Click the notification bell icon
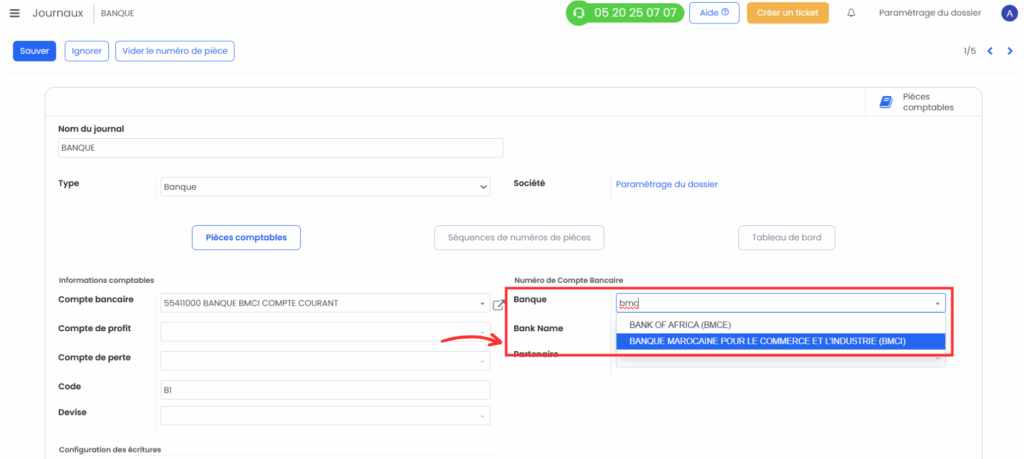This screenshot has height=459, width=1024. pos(851,13)
